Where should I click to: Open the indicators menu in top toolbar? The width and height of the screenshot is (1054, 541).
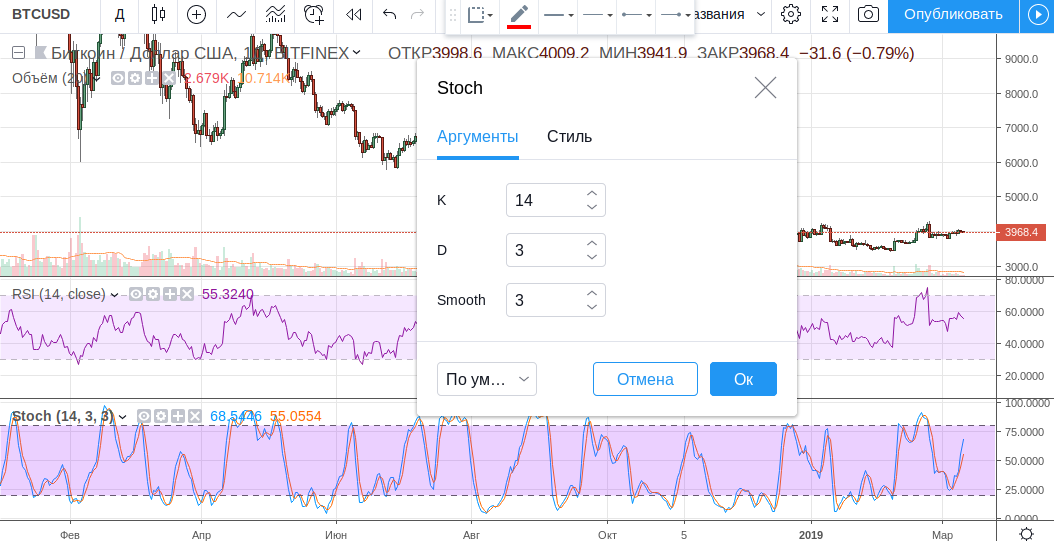pos(236,14)
